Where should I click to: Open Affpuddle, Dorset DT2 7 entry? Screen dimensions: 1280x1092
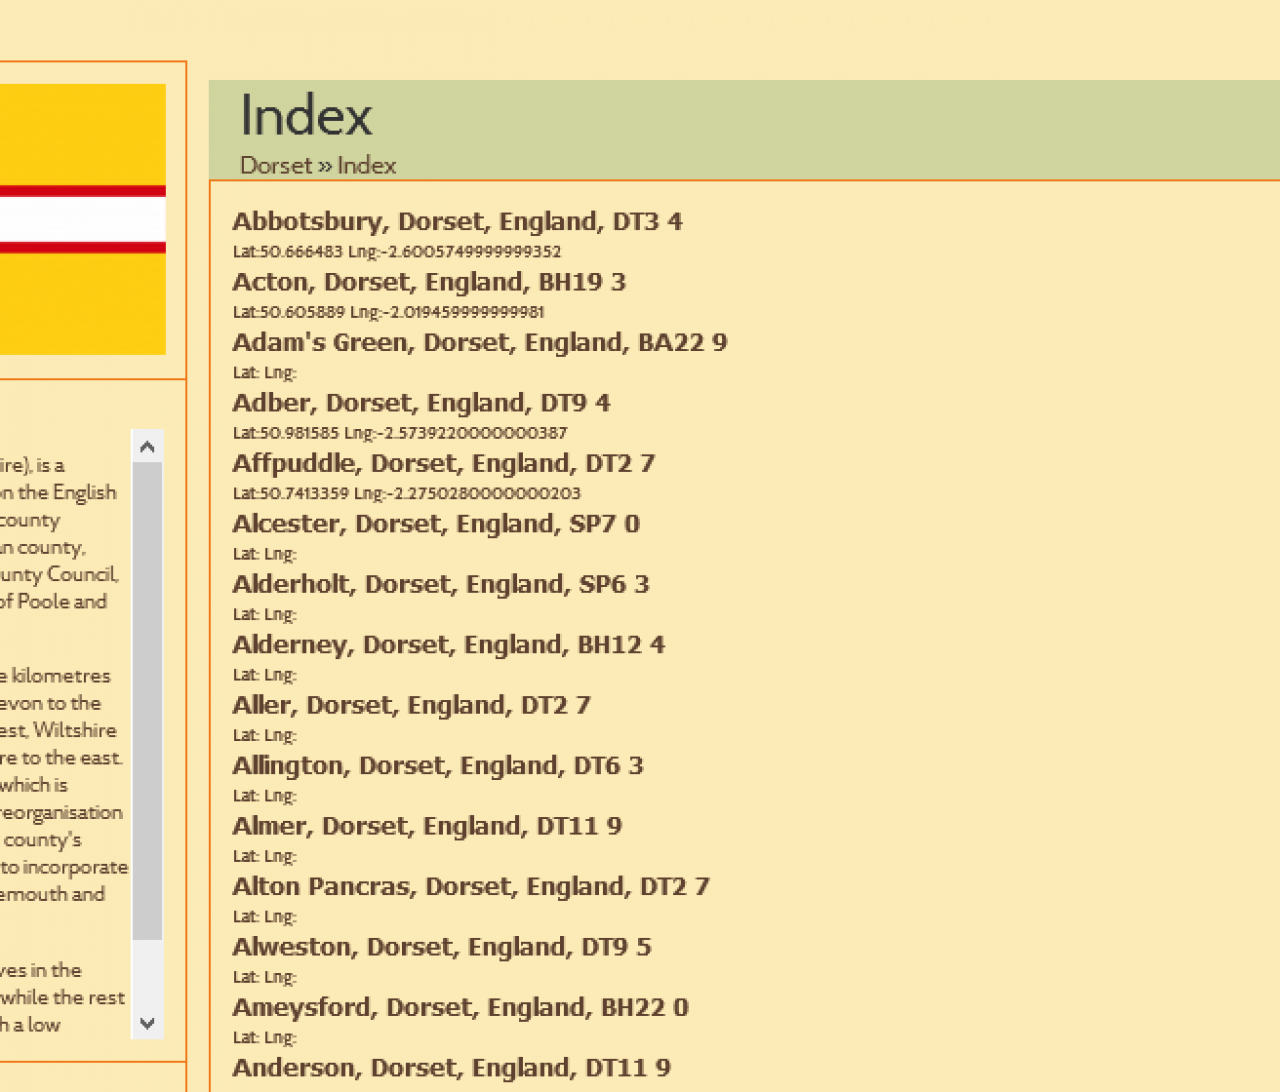tap(443, 464)
